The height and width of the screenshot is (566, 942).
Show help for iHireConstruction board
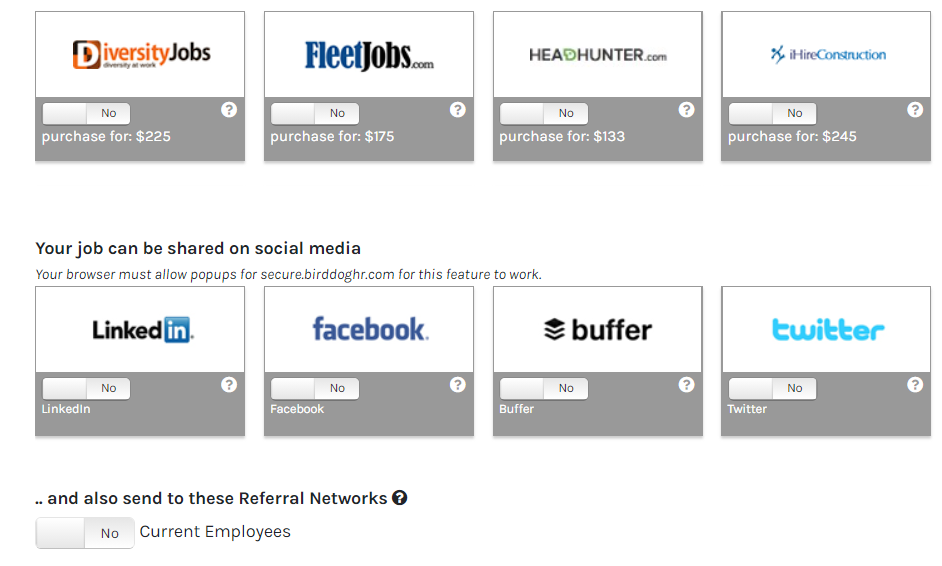(915, 110)
